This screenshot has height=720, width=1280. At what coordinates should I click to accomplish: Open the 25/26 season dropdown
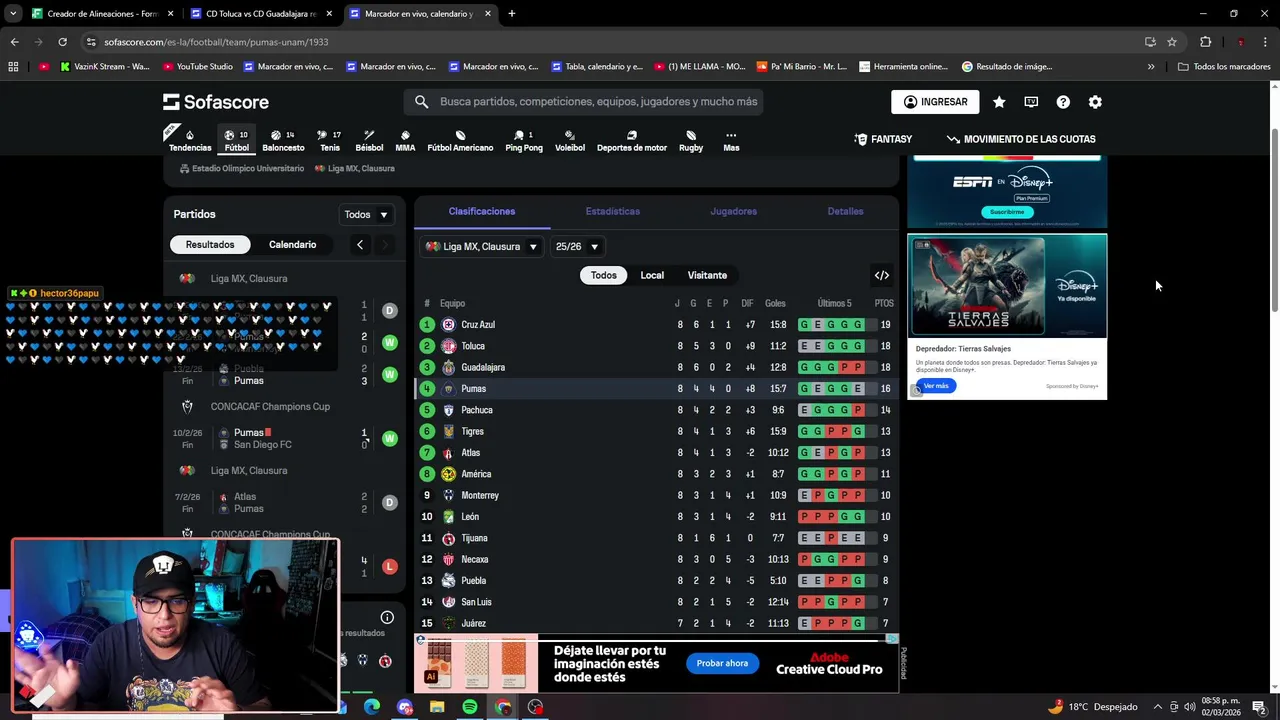coord(577,246)
